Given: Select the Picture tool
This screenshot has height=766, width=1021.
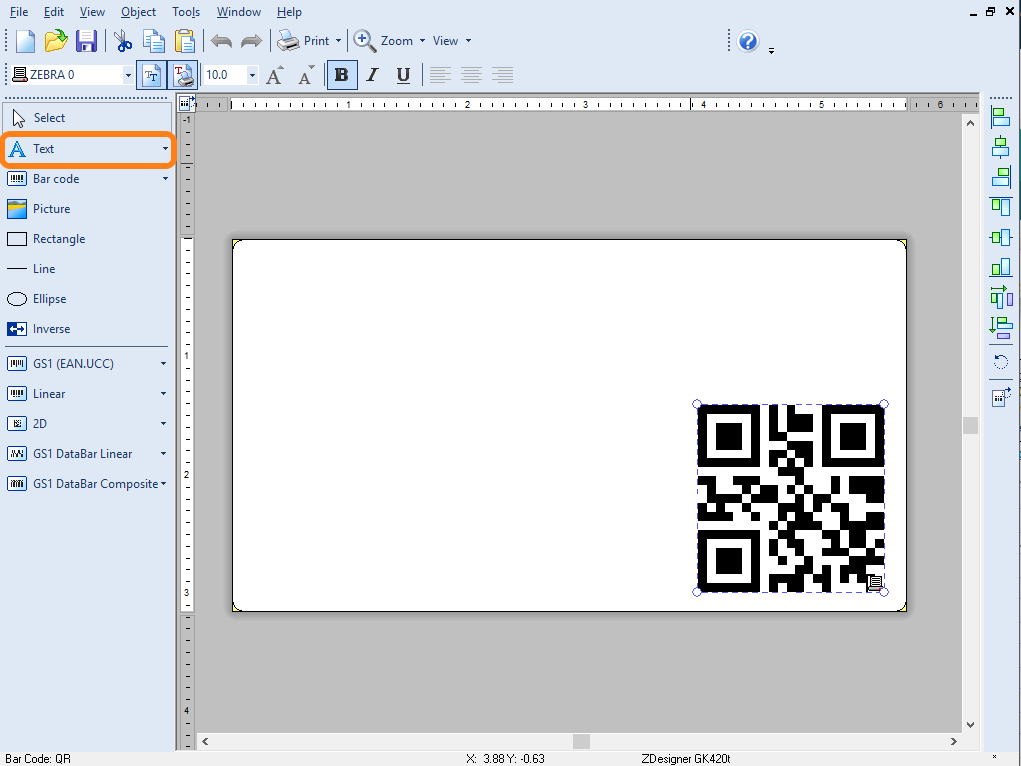Looking at the screenshot, I should tap(51, 209).
